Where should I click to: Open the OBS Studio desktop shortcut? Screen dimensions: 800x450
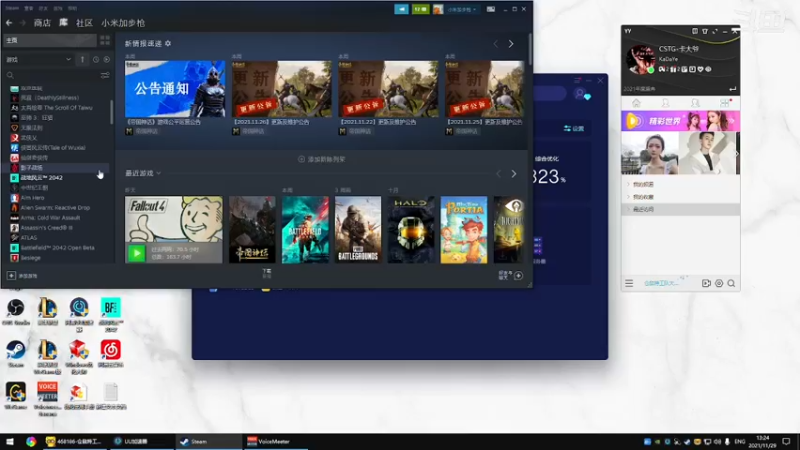click(16, 312)
